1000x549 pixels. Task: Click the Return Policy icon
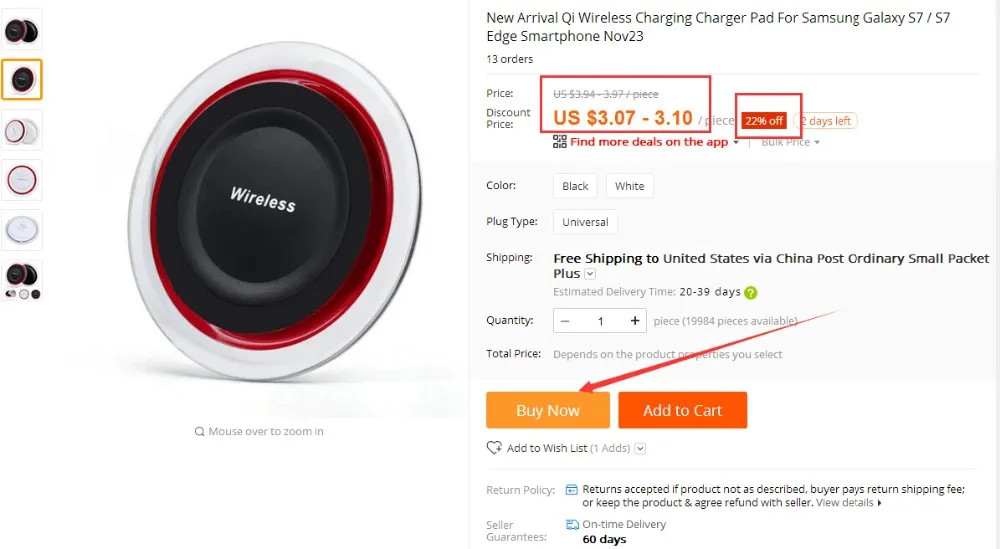coord(571,490)
